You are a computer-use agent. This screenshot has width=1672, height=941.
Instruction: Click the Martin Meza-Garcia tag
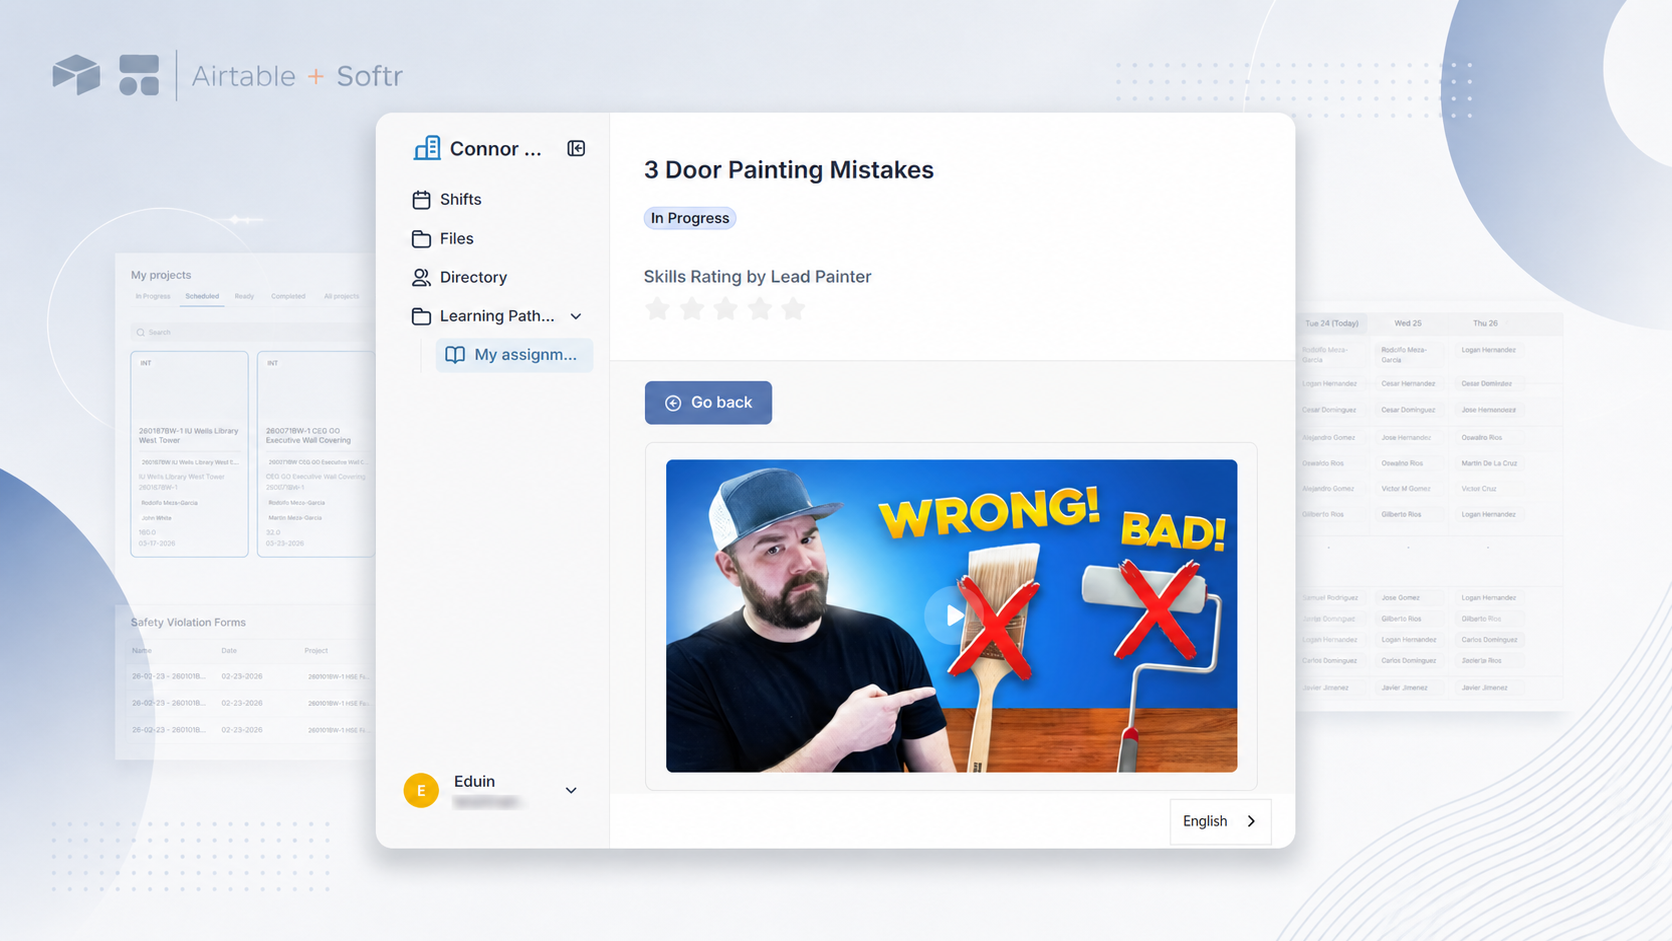click(x=295, y=518)
